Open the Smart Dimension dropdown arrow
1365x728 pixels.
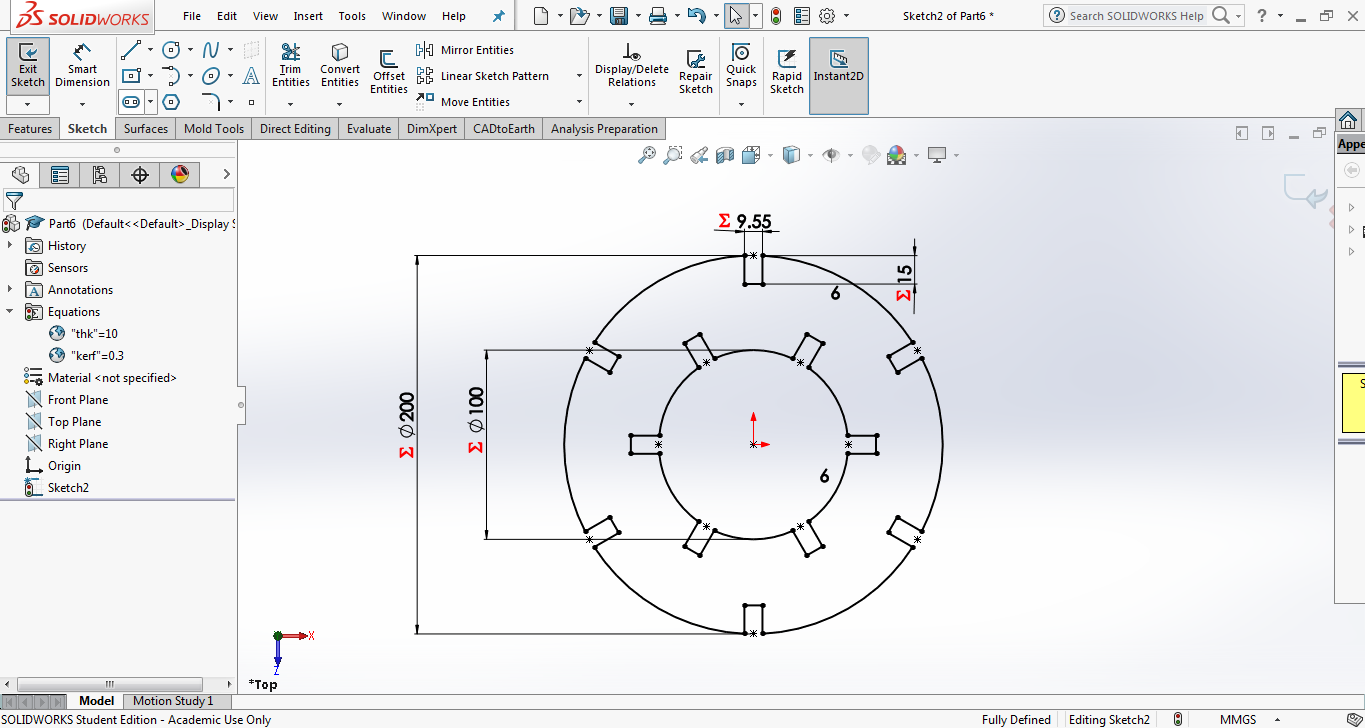click(x=82, y=103)
